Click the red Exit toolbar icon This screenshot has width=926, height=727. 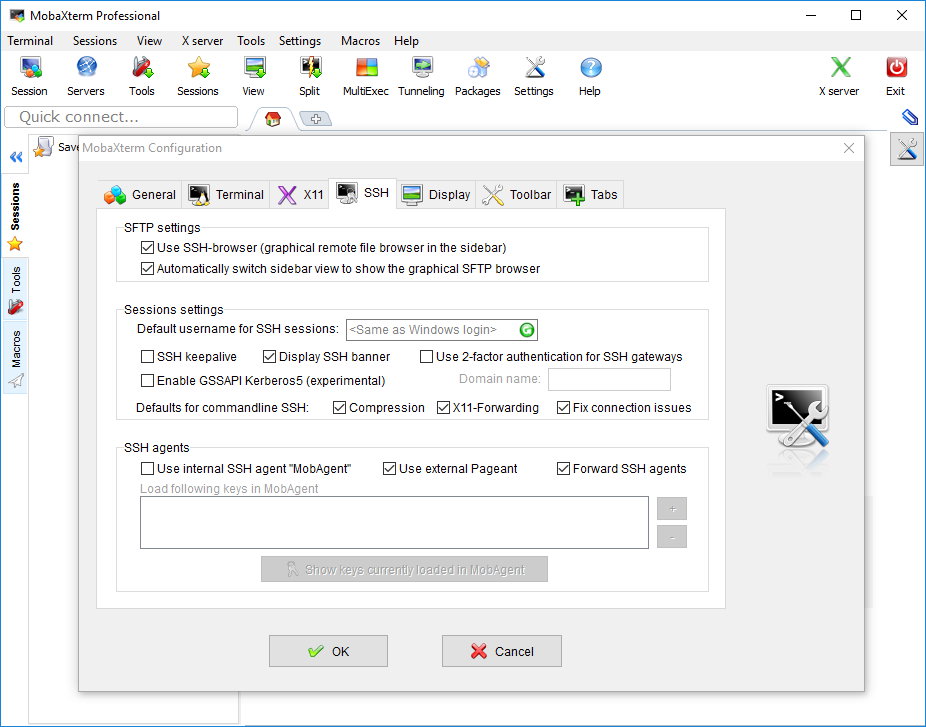896,76
